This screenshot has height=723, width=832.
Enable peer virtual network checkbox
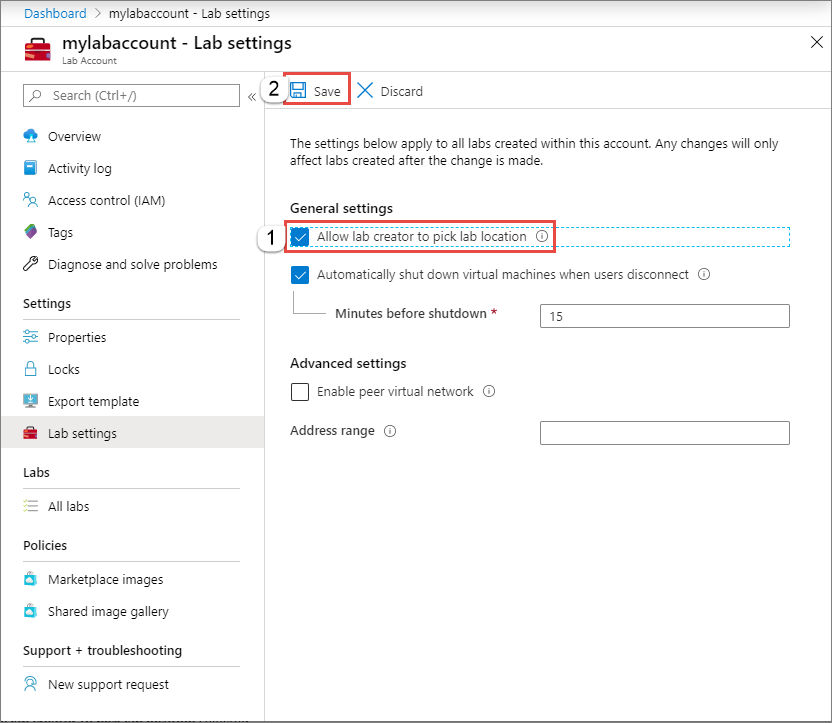coord(300,392)
